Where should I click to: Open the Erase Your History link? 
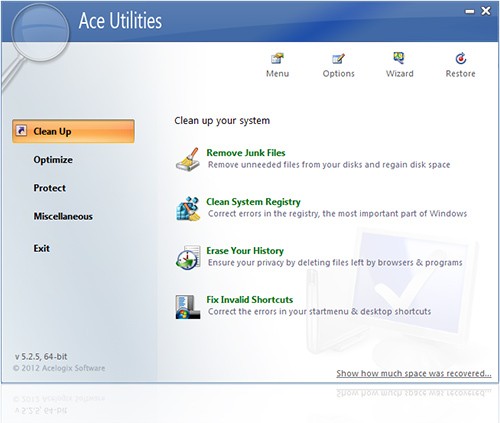point(245,251)
